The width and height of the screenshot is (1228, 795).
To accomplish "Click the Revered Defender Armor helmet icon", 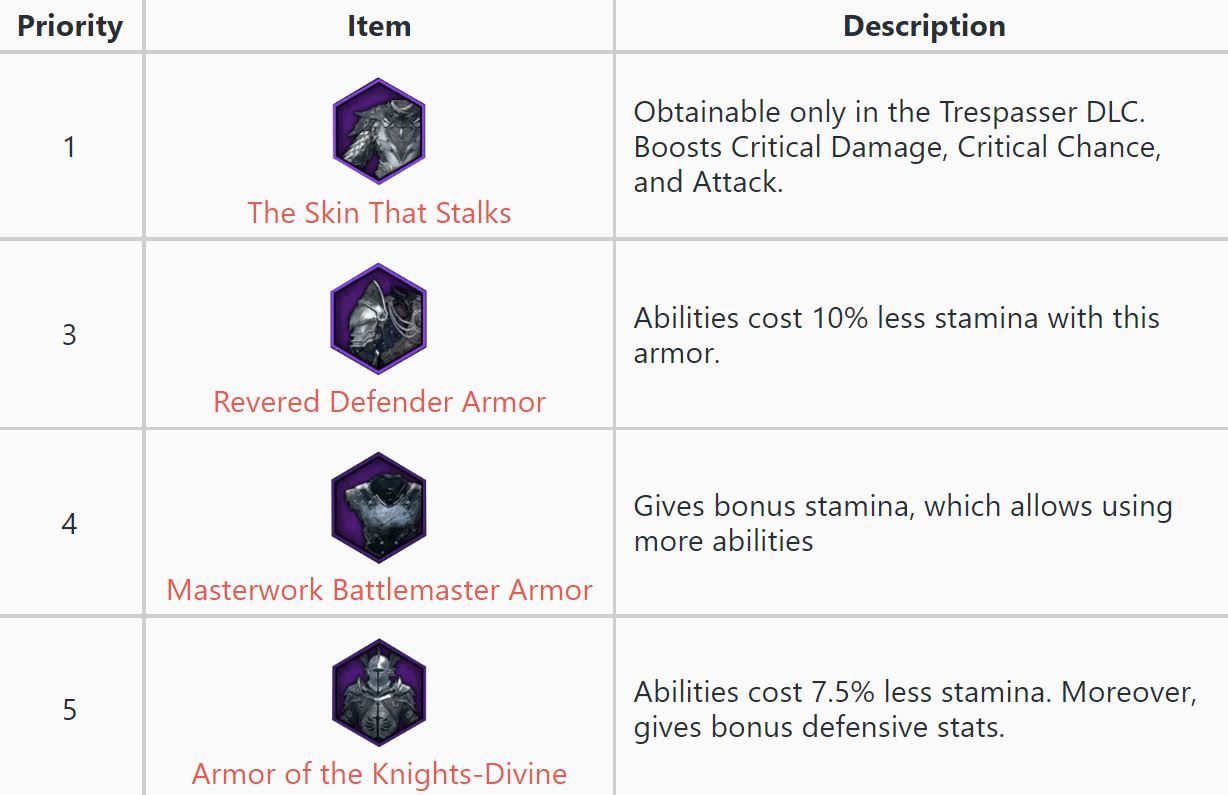I will pos(379,319).
